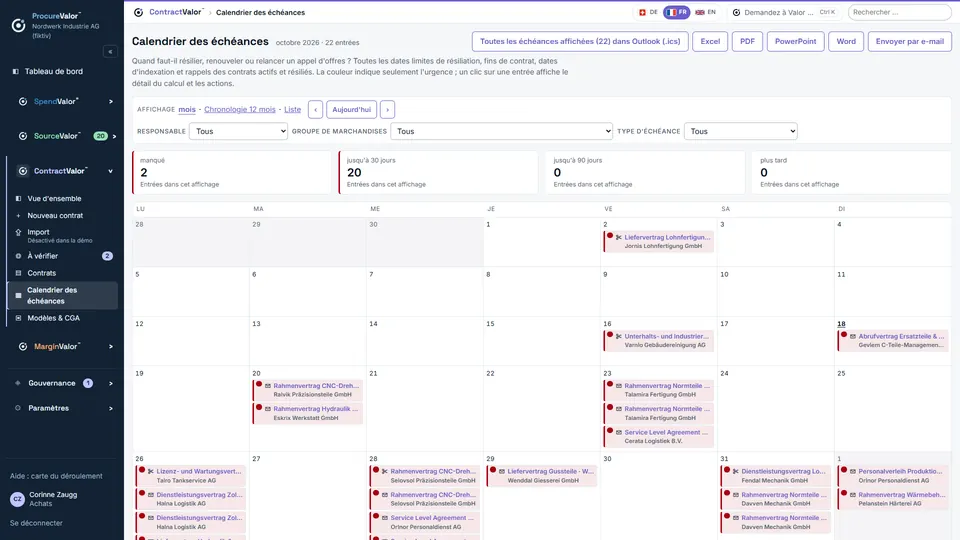
Task: Click the plus icon for Nouveau contrat
Action: [18, 216]
